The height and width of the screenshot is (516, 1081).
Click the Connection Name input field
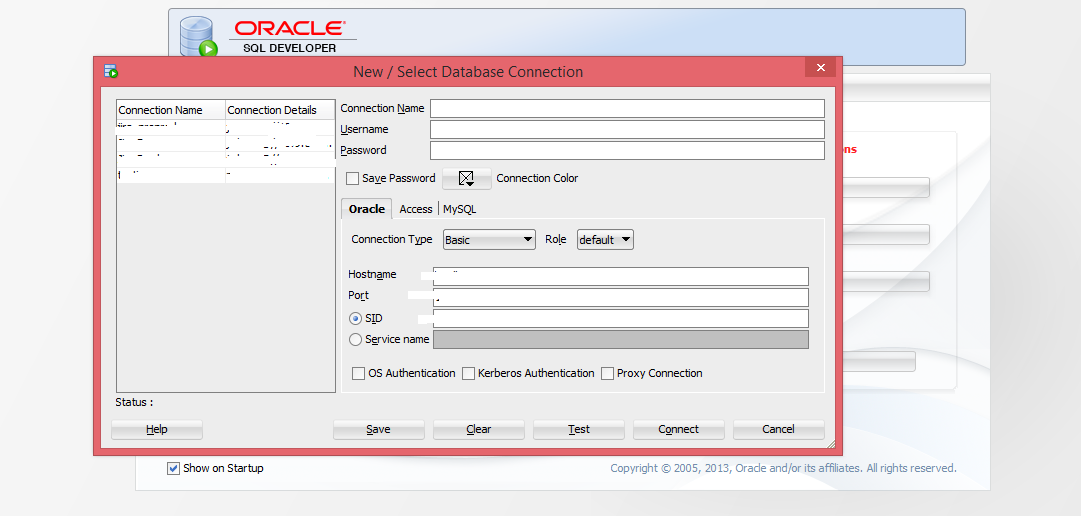tap(627, 109)
